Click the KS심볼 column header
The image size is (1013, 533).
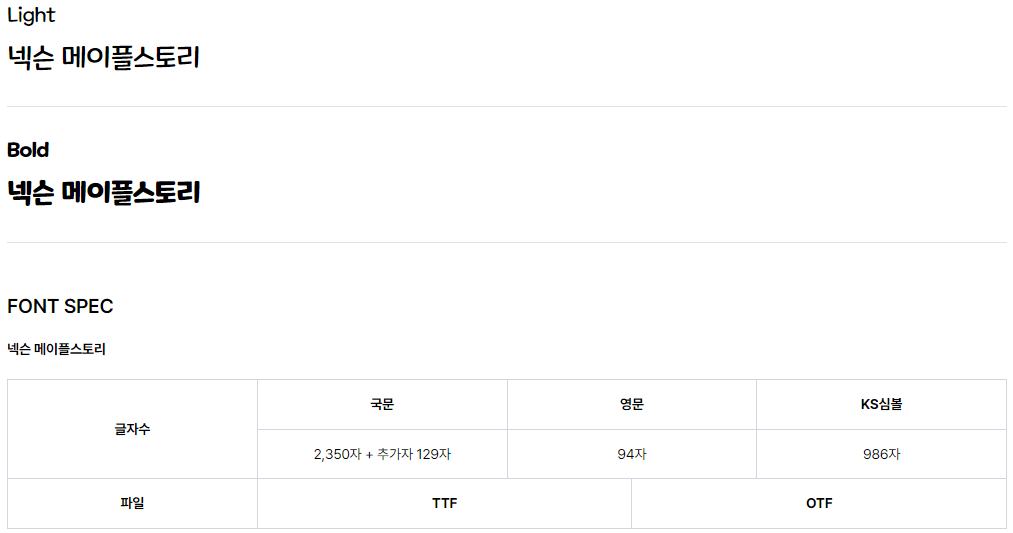881,404
